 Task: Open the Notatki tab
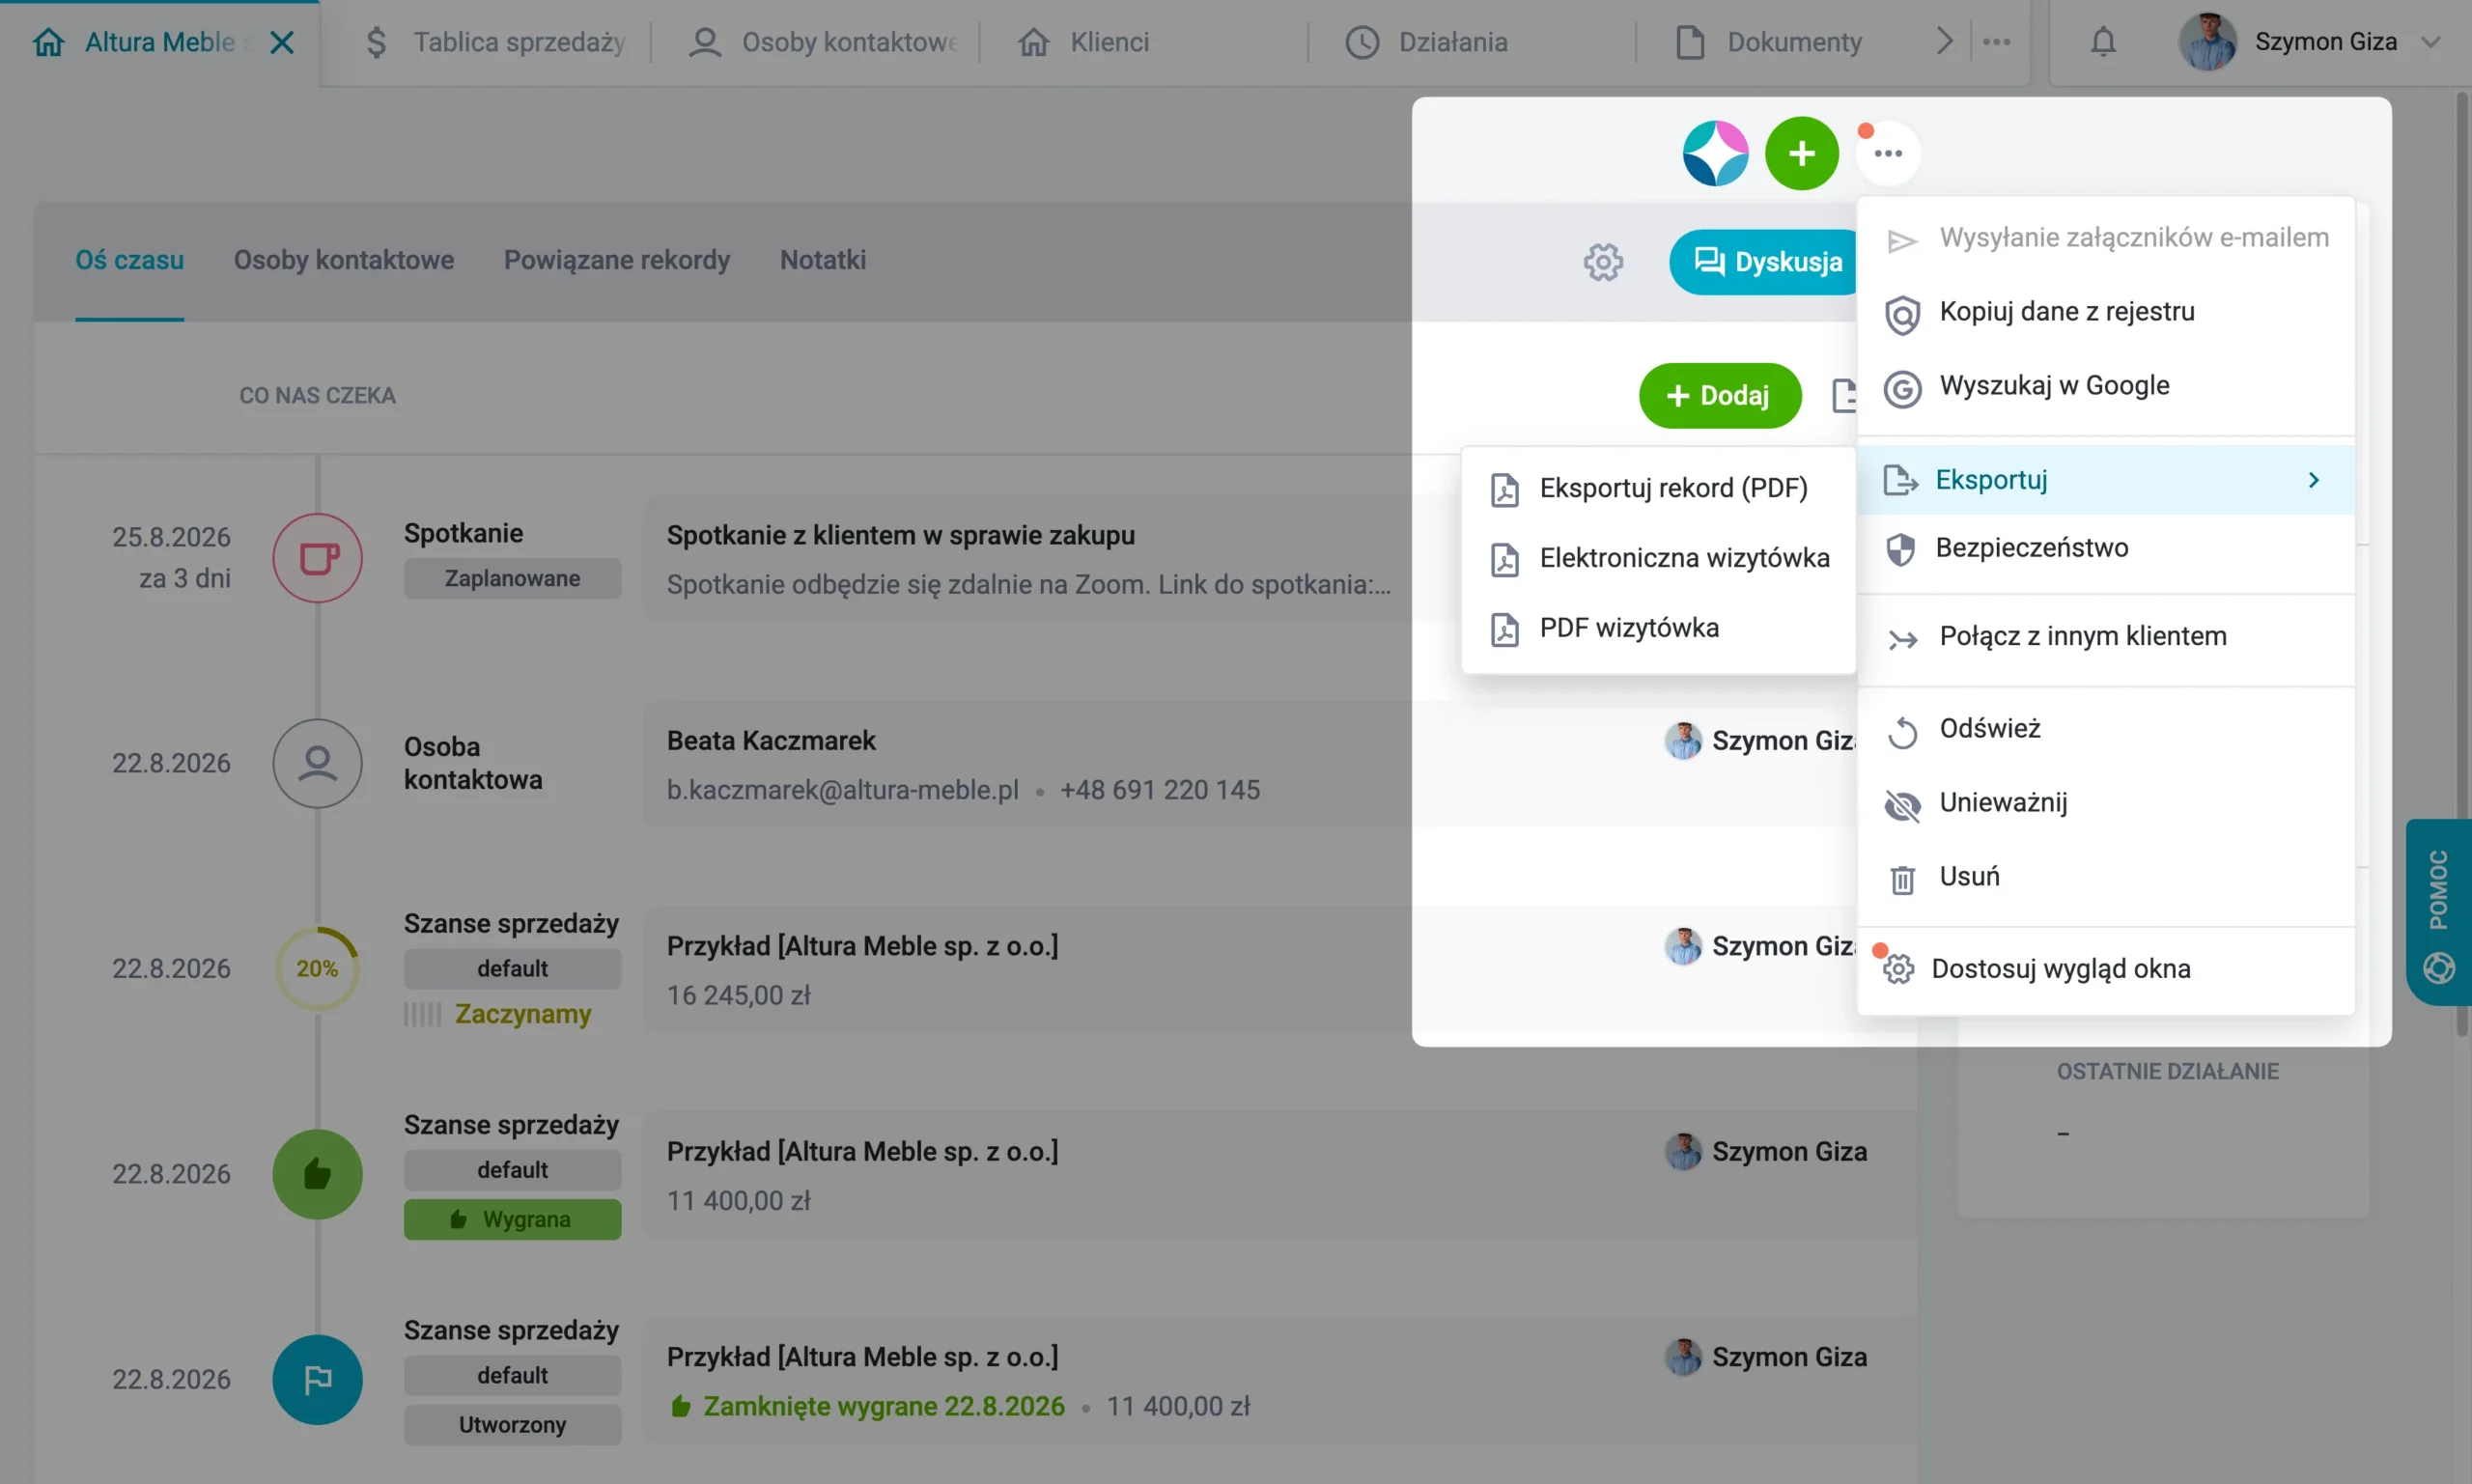point(822,260)
